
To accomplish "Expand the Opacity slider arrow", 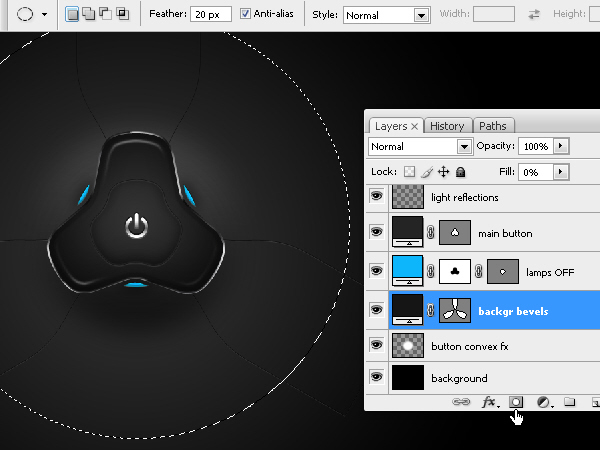I will (561, 146).
